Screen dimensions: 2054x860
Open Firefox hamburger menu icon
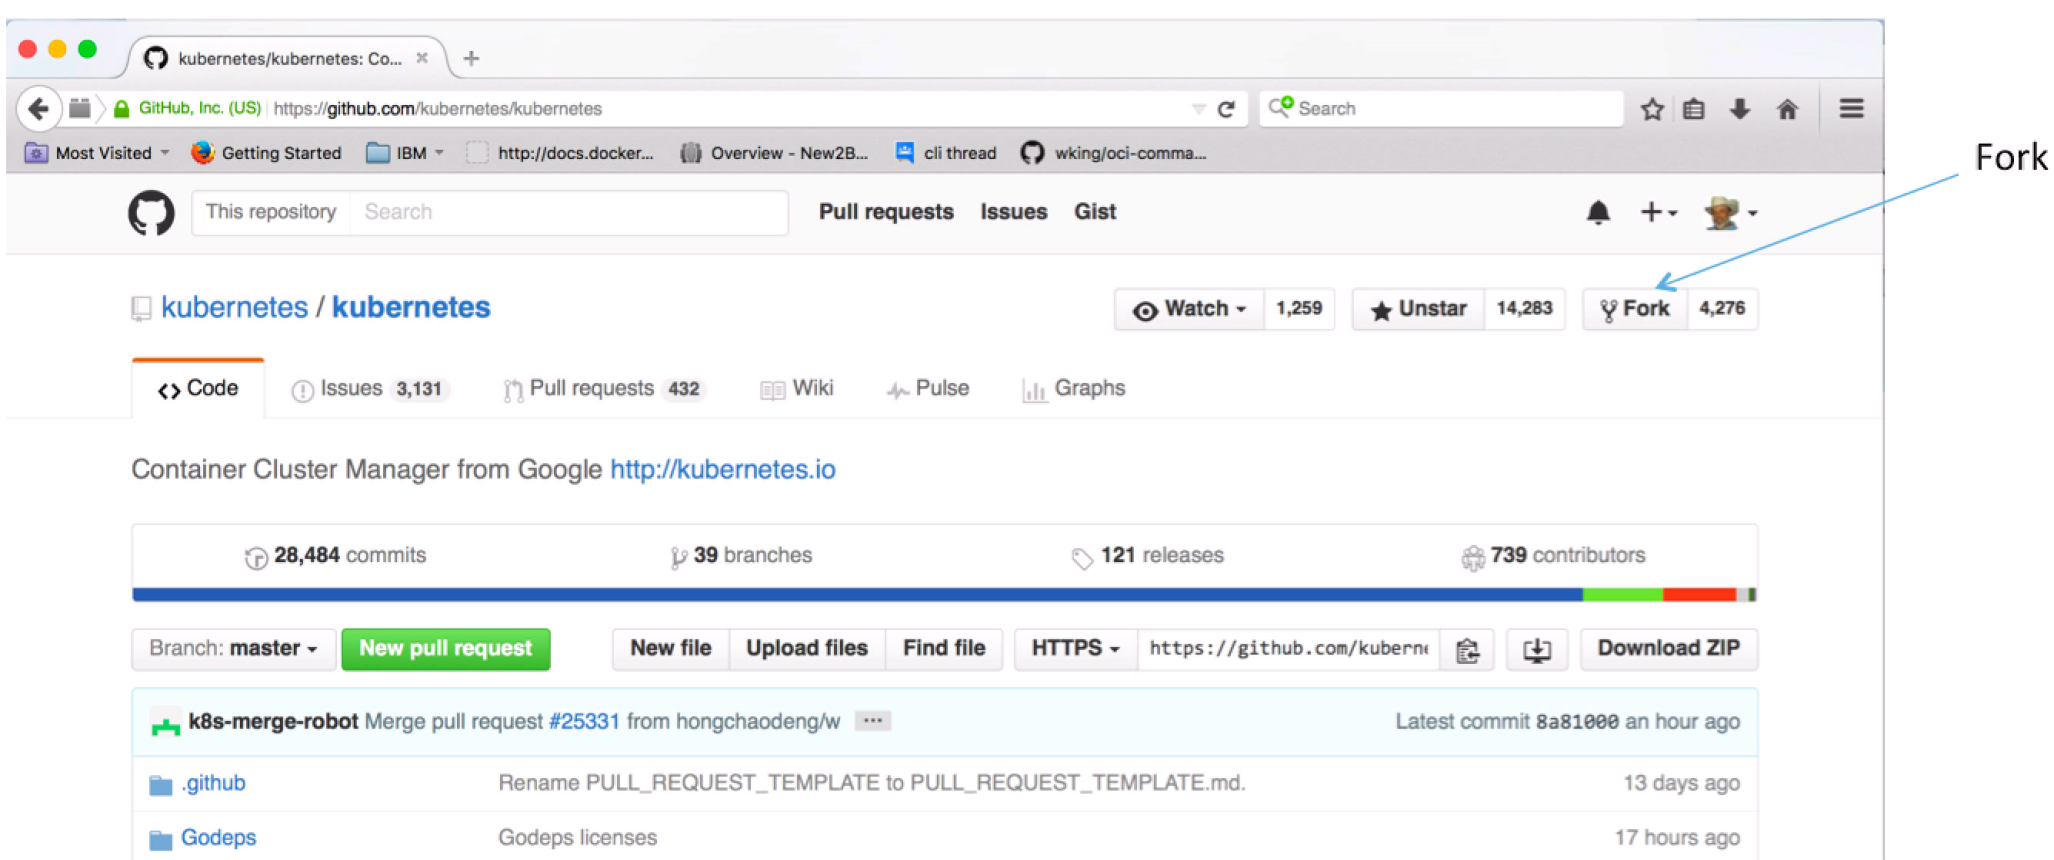[x=1851, y=108]
